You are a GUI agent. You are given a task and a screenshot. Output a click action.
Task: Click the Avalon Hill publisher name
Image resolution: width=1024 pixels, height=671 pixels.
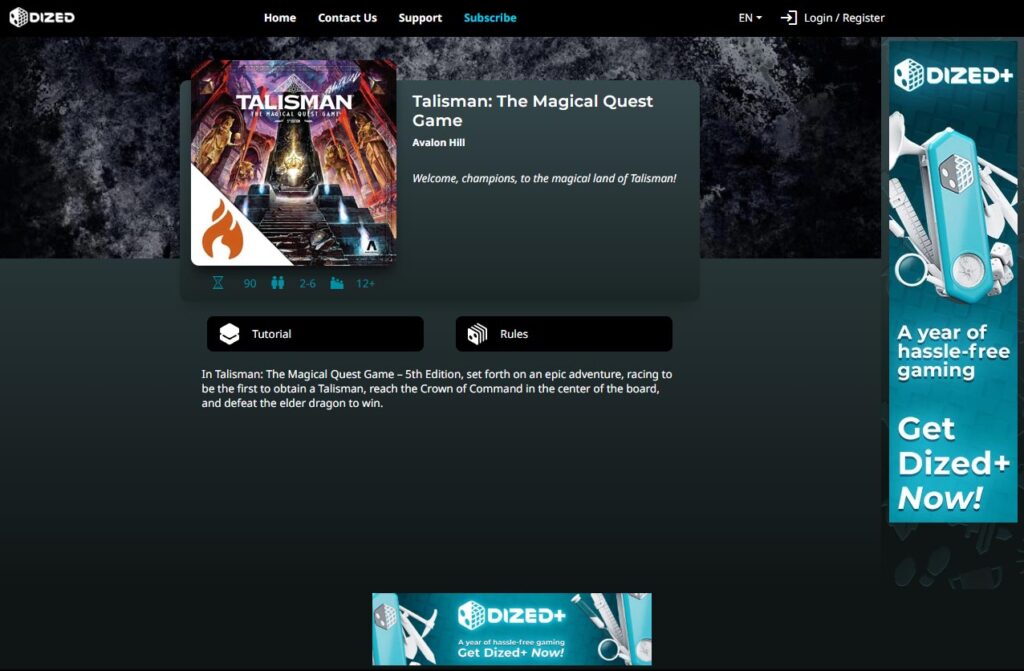pos(438,142)
